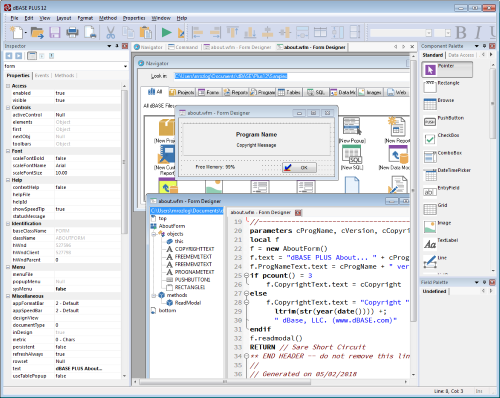Select the Grid component

[x=436, y=209]
